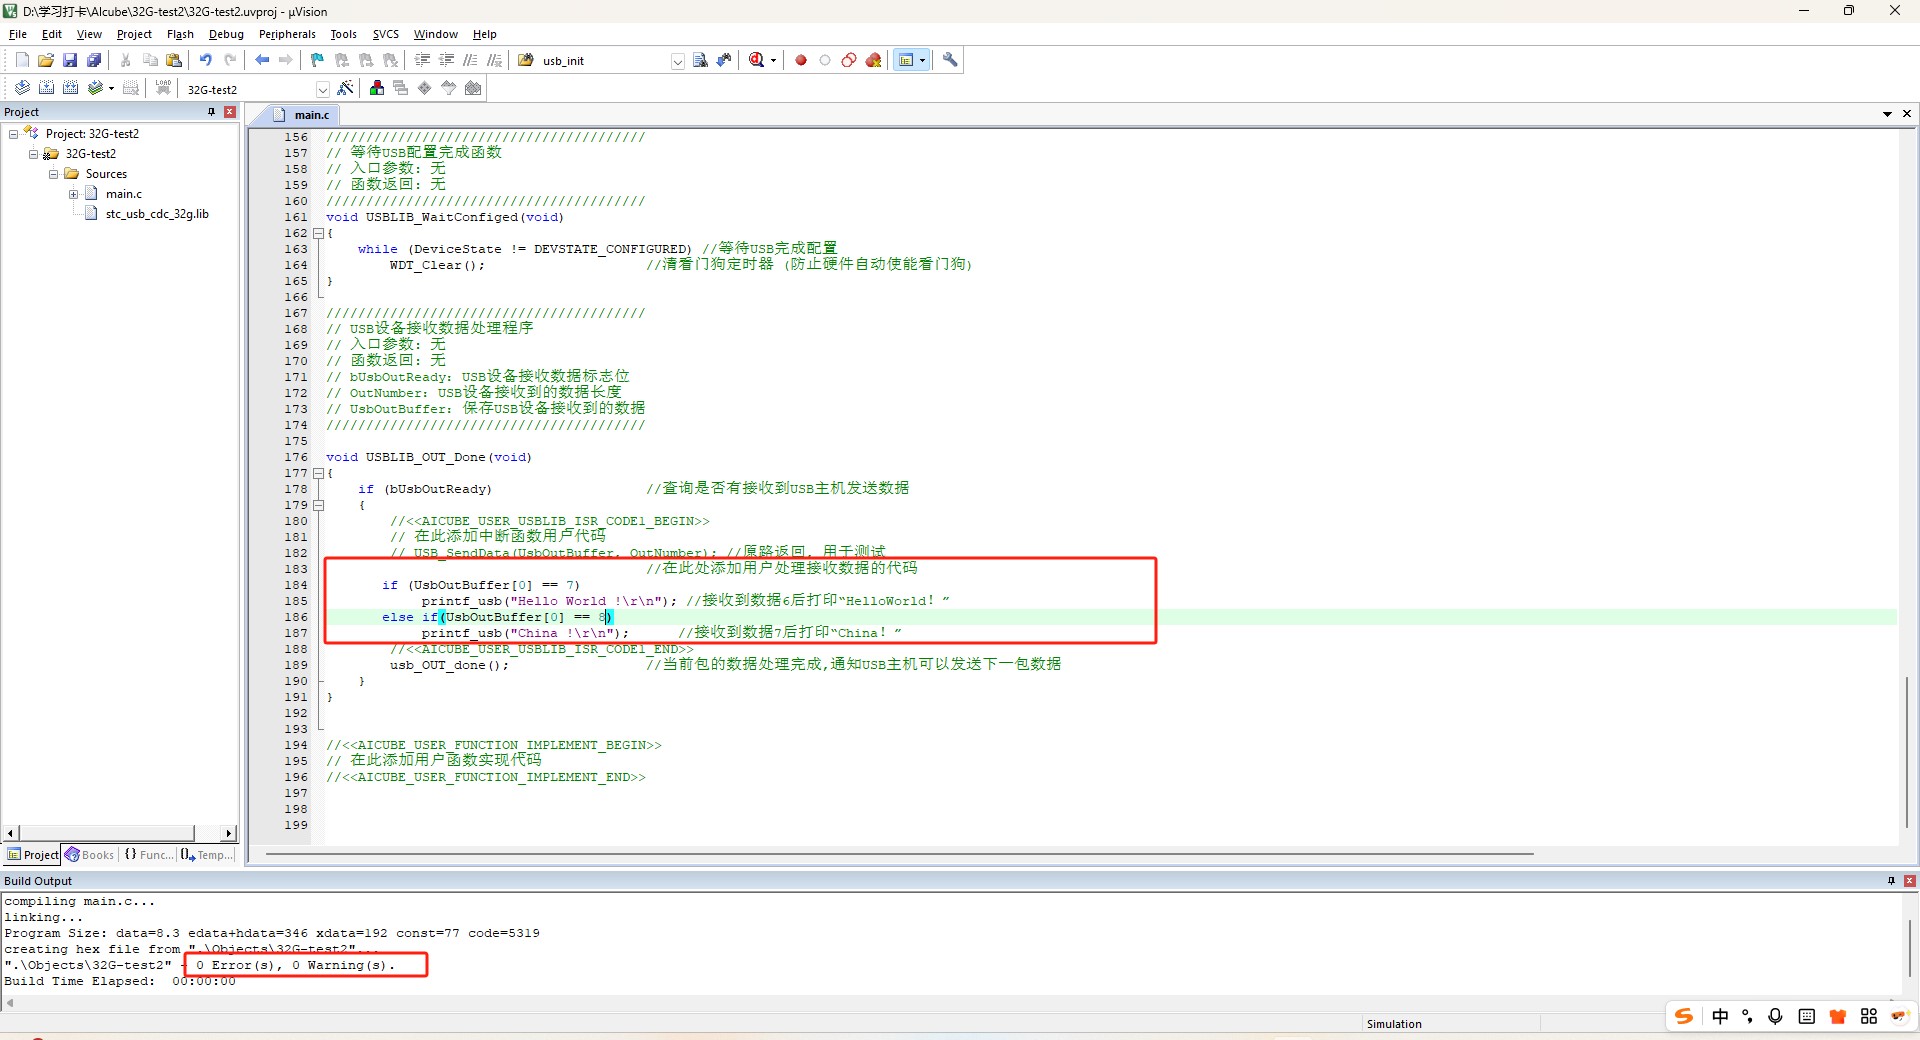Open Configuration wrench icon
Image resolution: width=1920 pixels, height=1040 pixels.
[950, 60]
